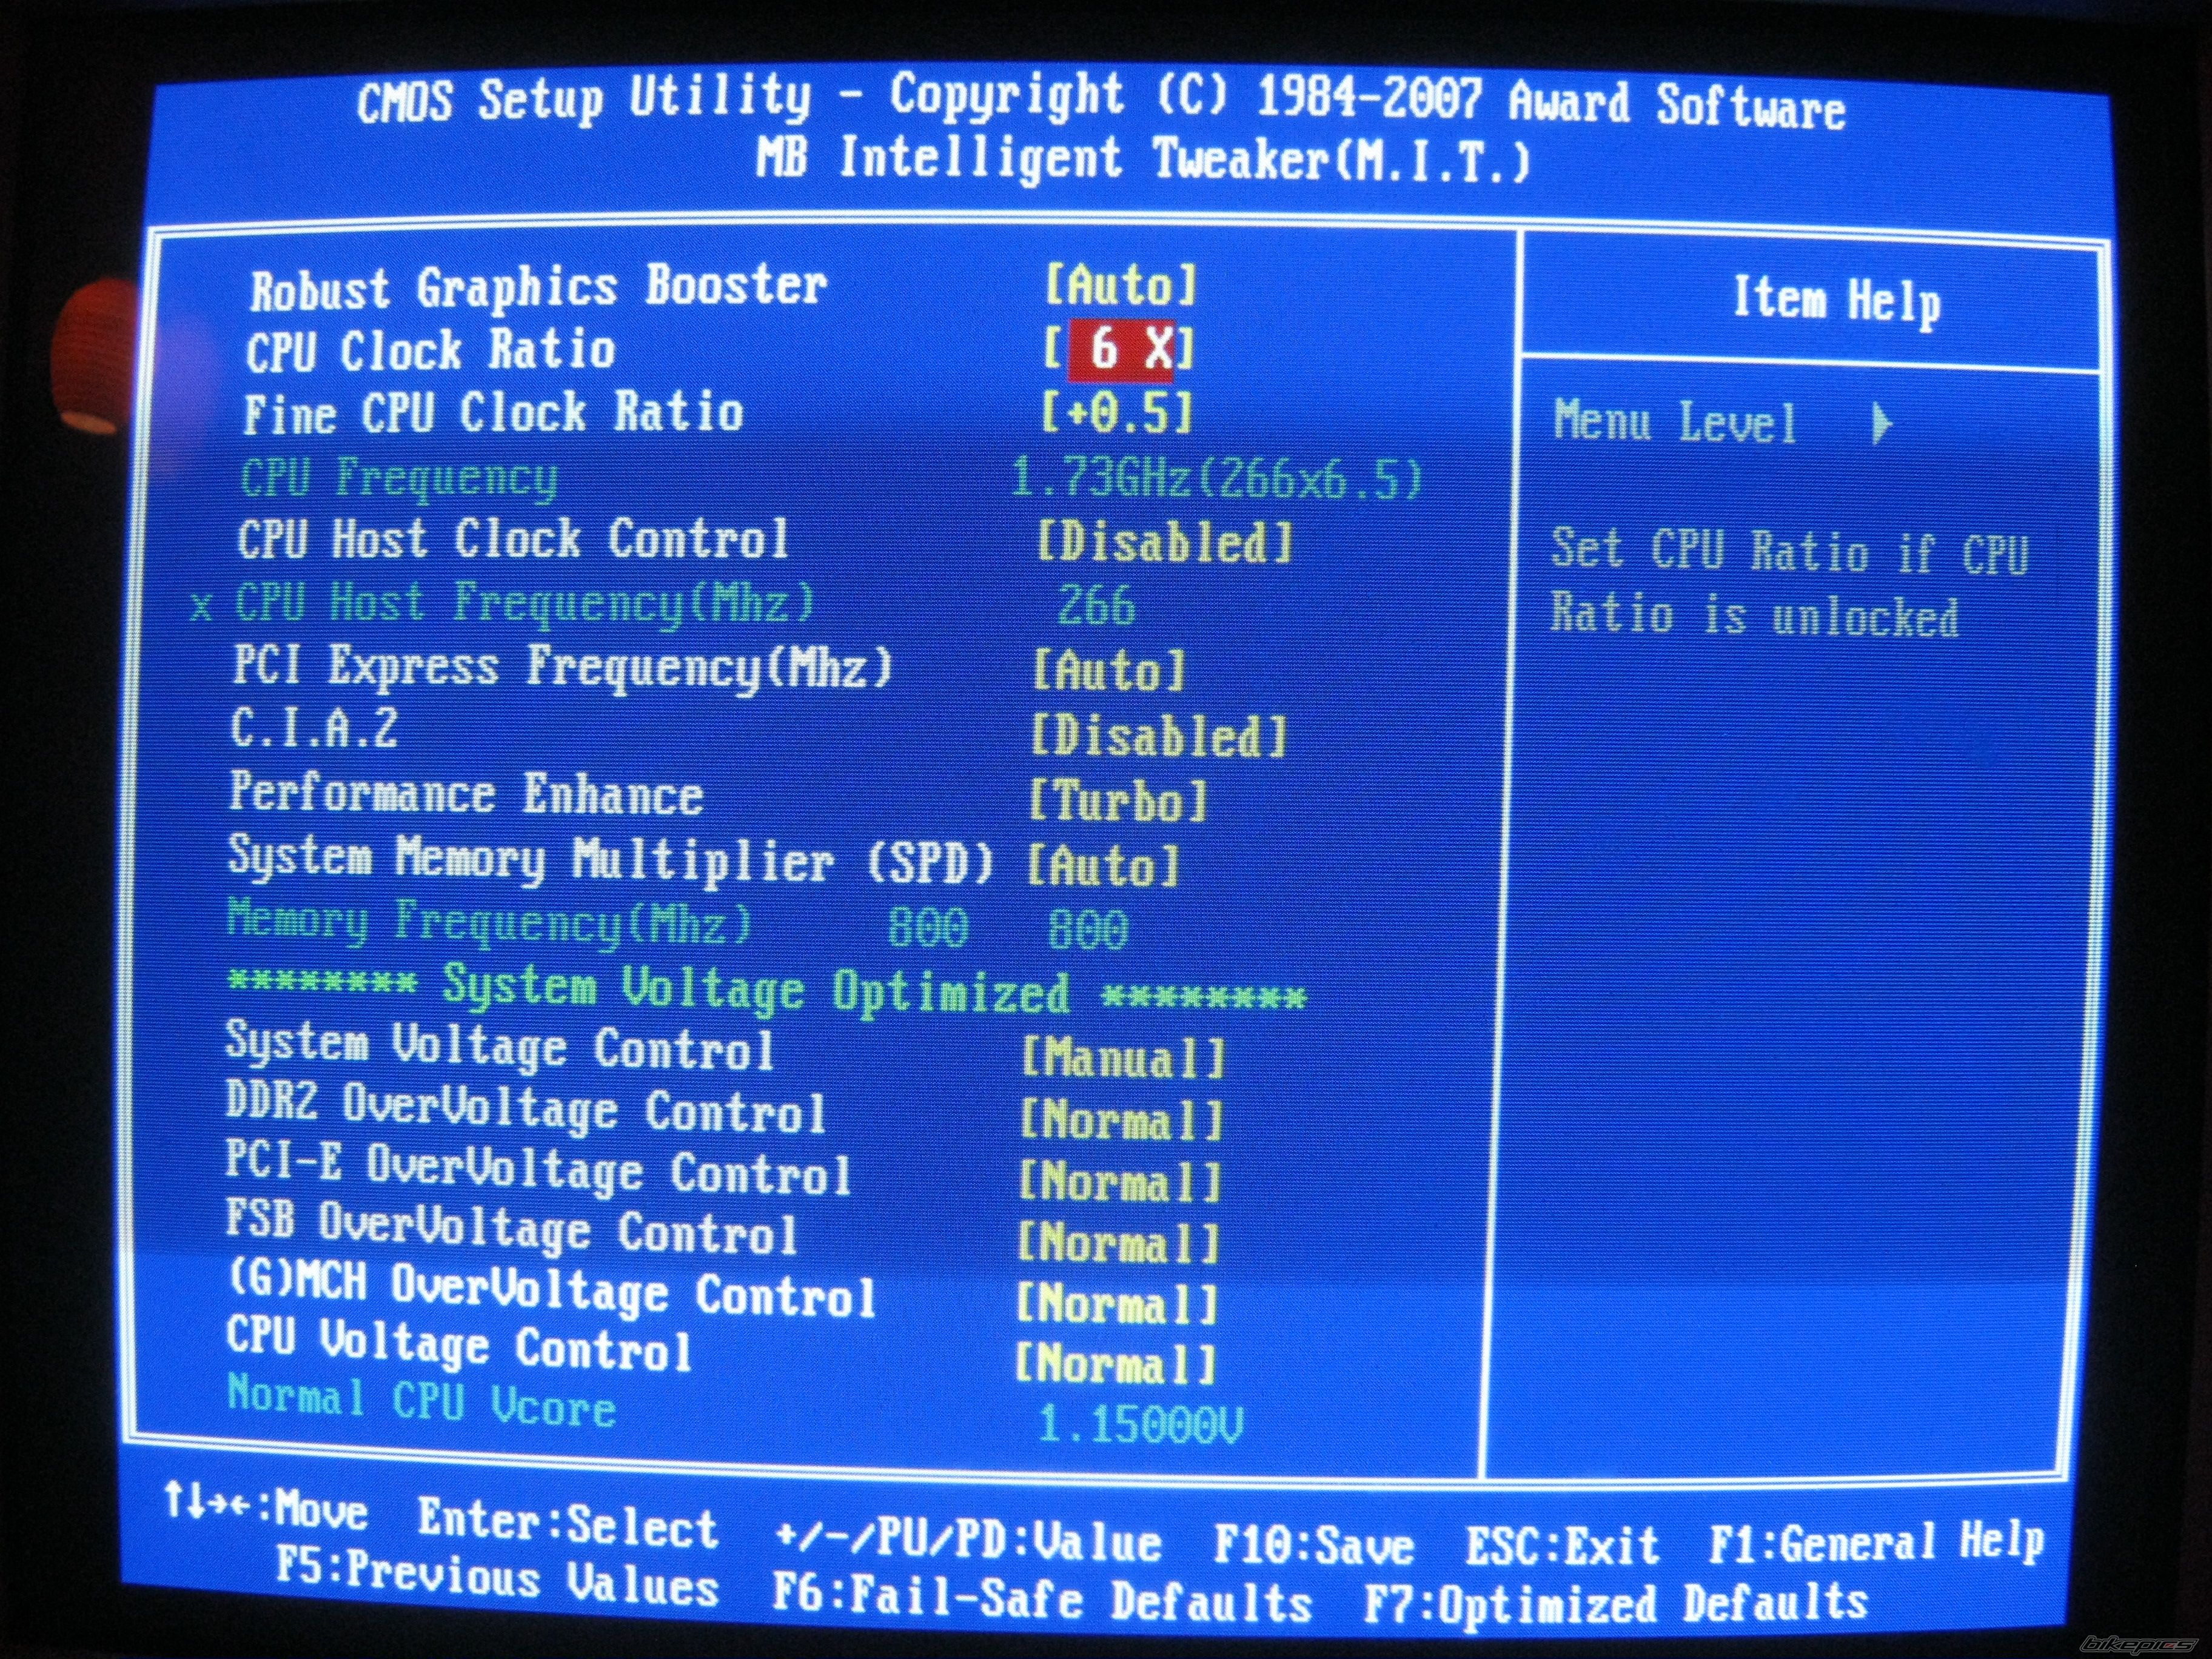The image size is (2212, 1659).
Task: Open CPU Voltage Control [Normal] value
Action: click(1117, 1364)
